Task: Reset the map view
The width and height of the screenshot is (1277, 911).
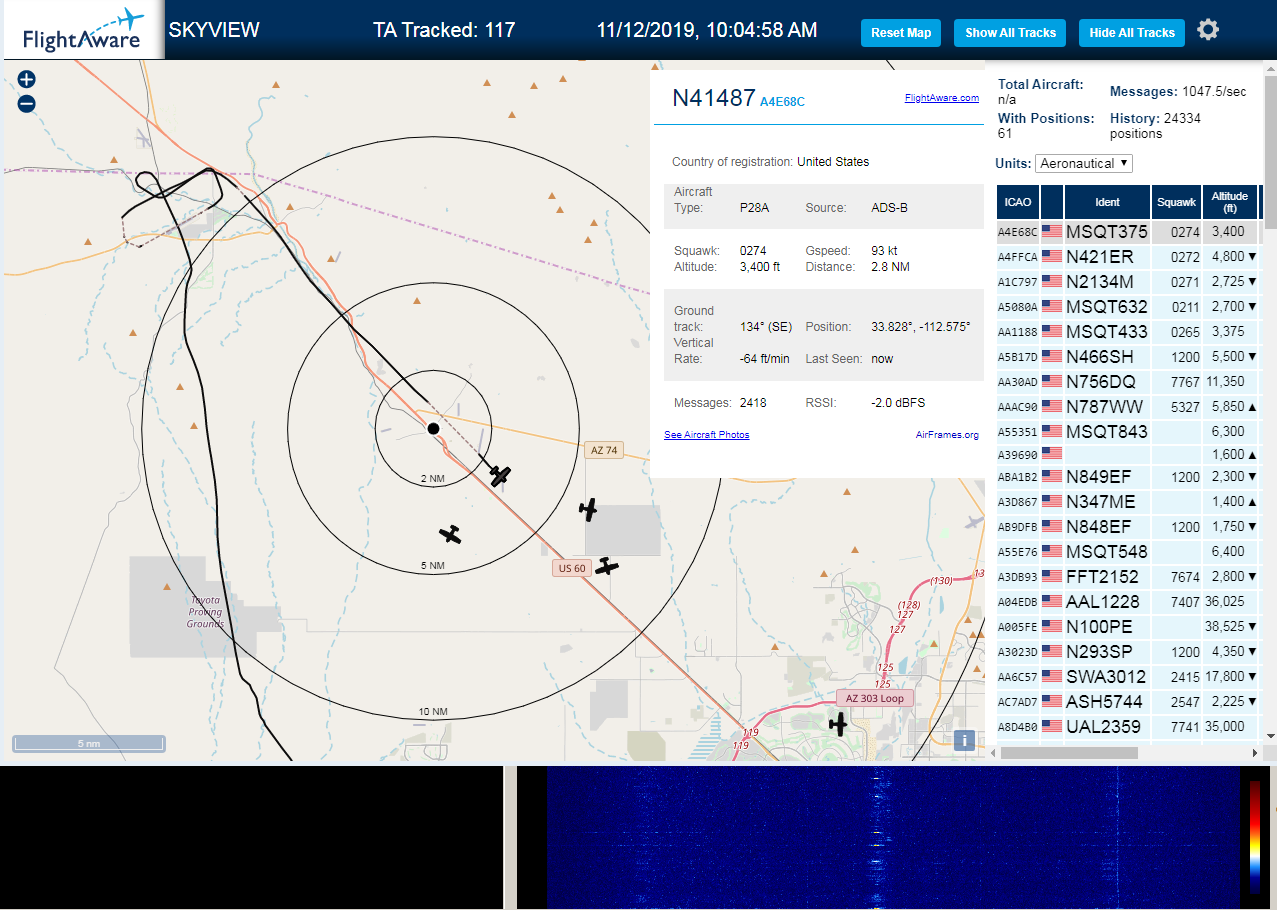Action: pyautogui.click(x=901, y=32)
